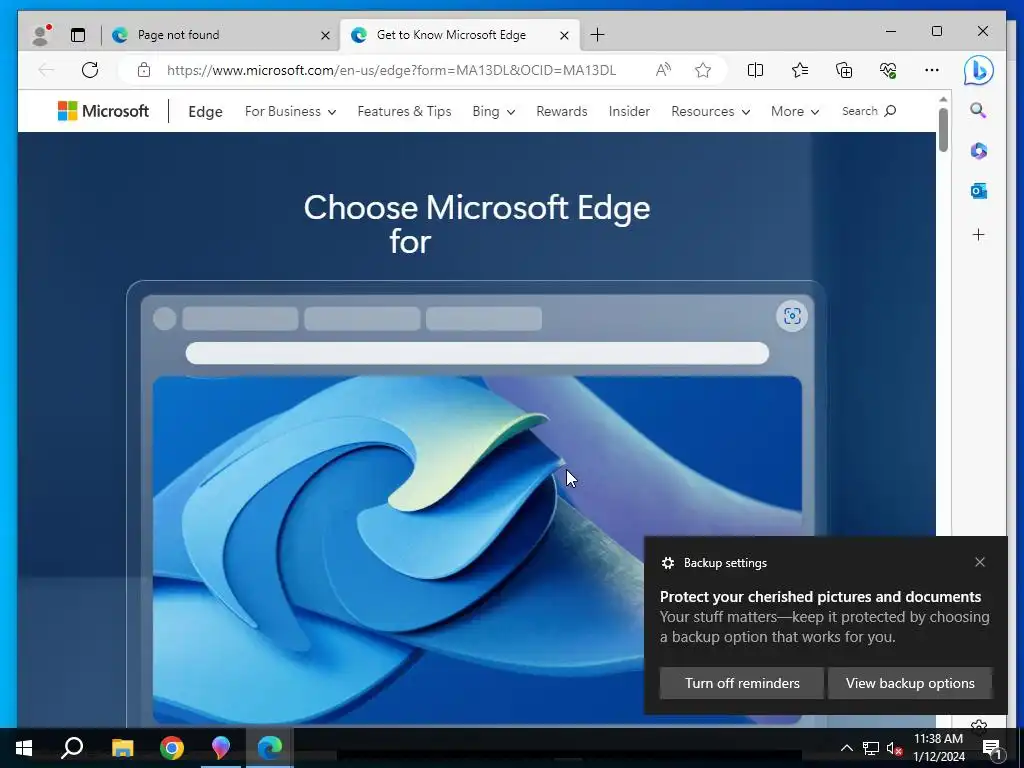The image size is (1024, 768).
Task: Expand the More dropdown menu
Action: pyautogui.click(x=795, y=112)
